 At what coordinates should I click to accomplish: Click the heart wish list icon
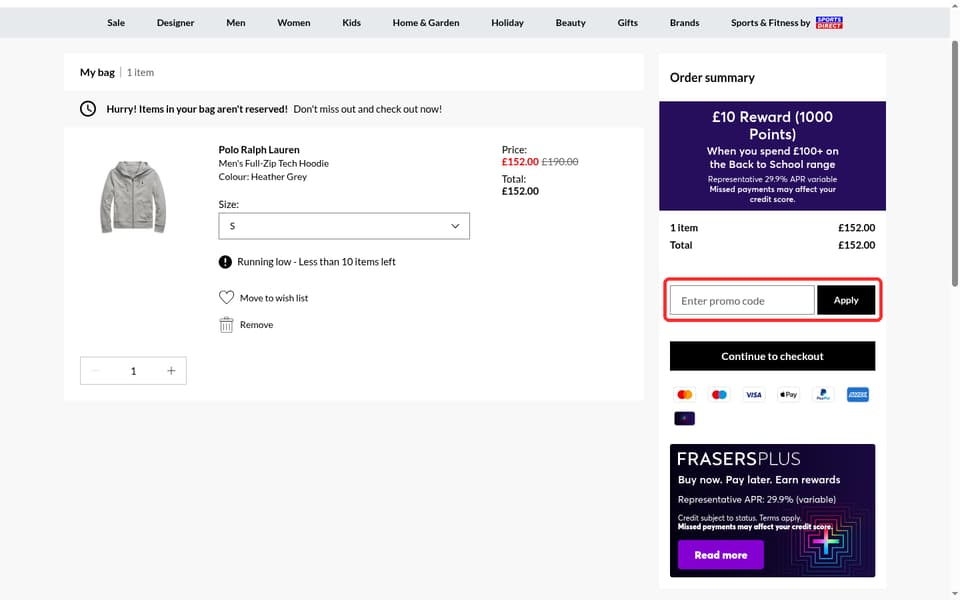click(x=227, y=298)
